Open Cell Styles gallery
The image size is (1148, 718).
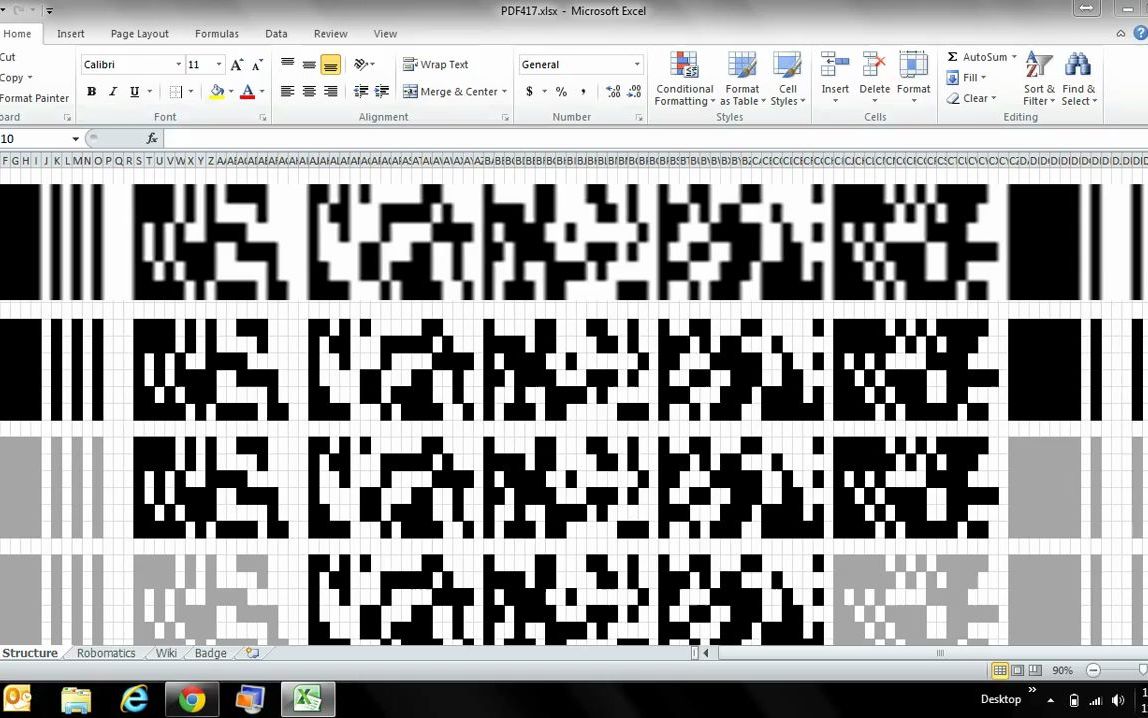[788, 80]
